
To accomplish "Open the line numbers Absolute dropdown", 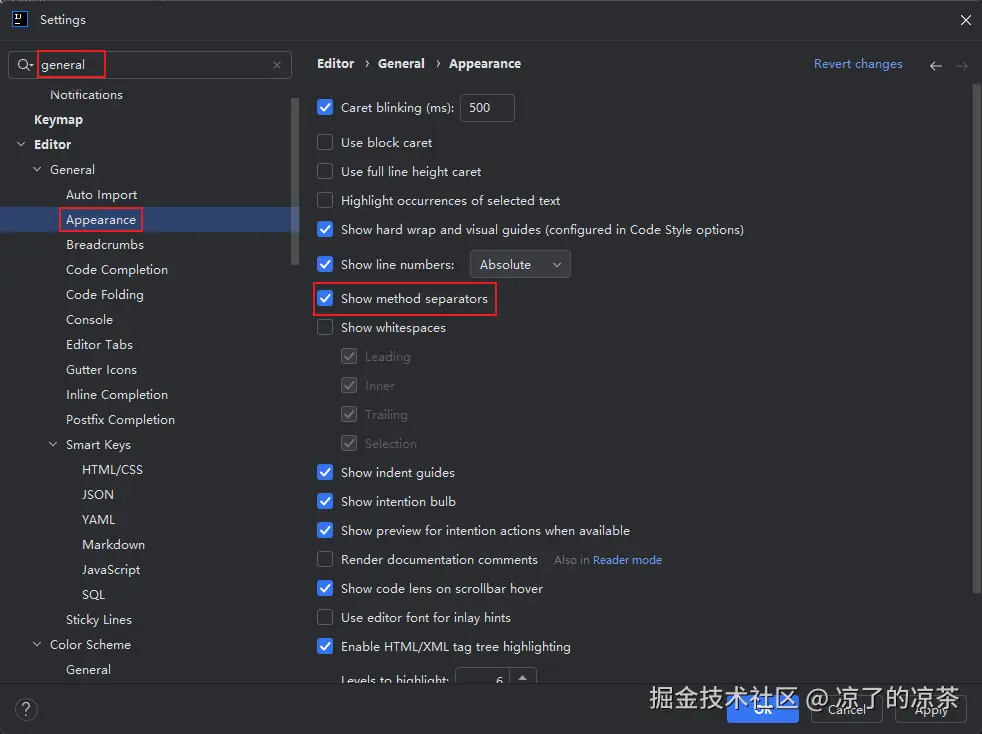I will (519, 265).
